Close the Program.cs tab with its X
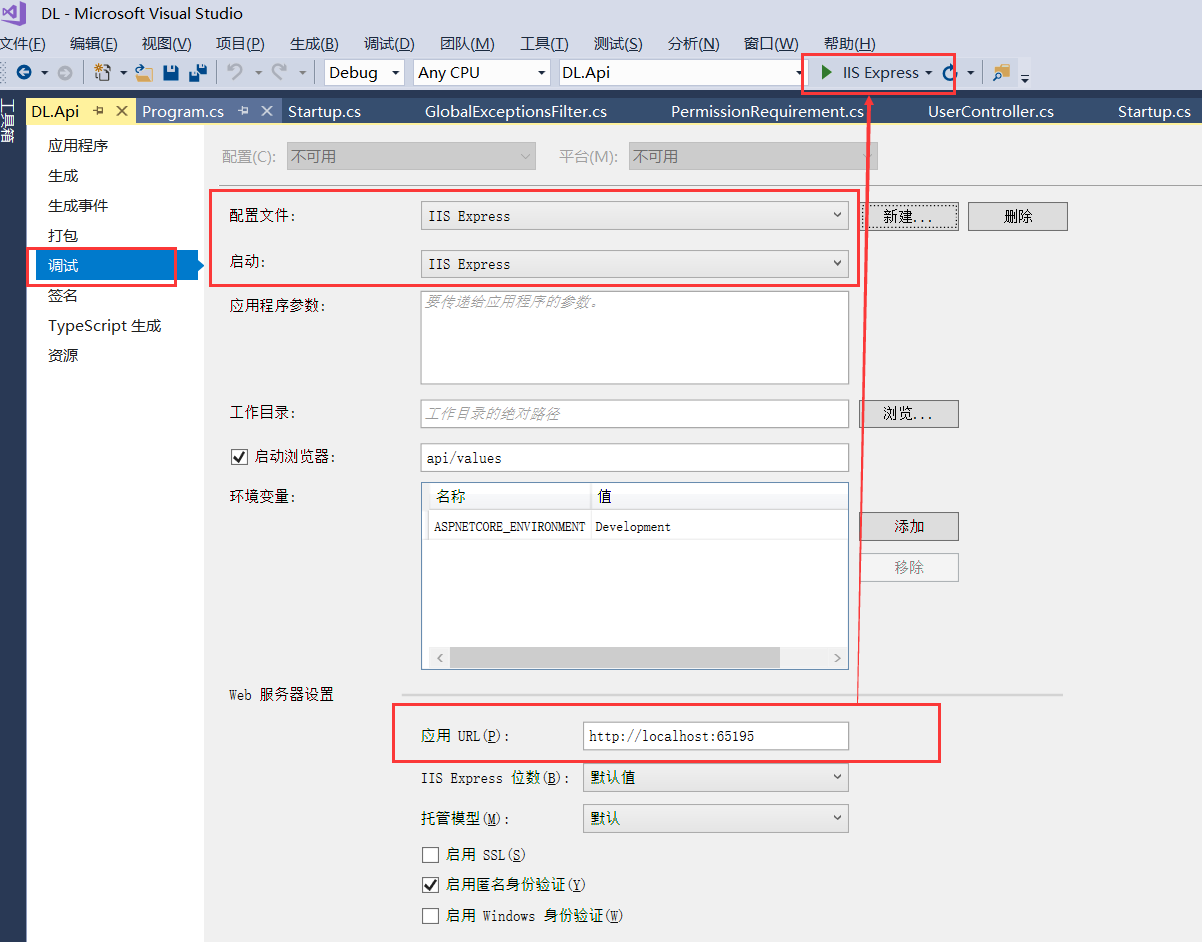The height and width of the screenshot is (942, 1202). pos(266,111)
